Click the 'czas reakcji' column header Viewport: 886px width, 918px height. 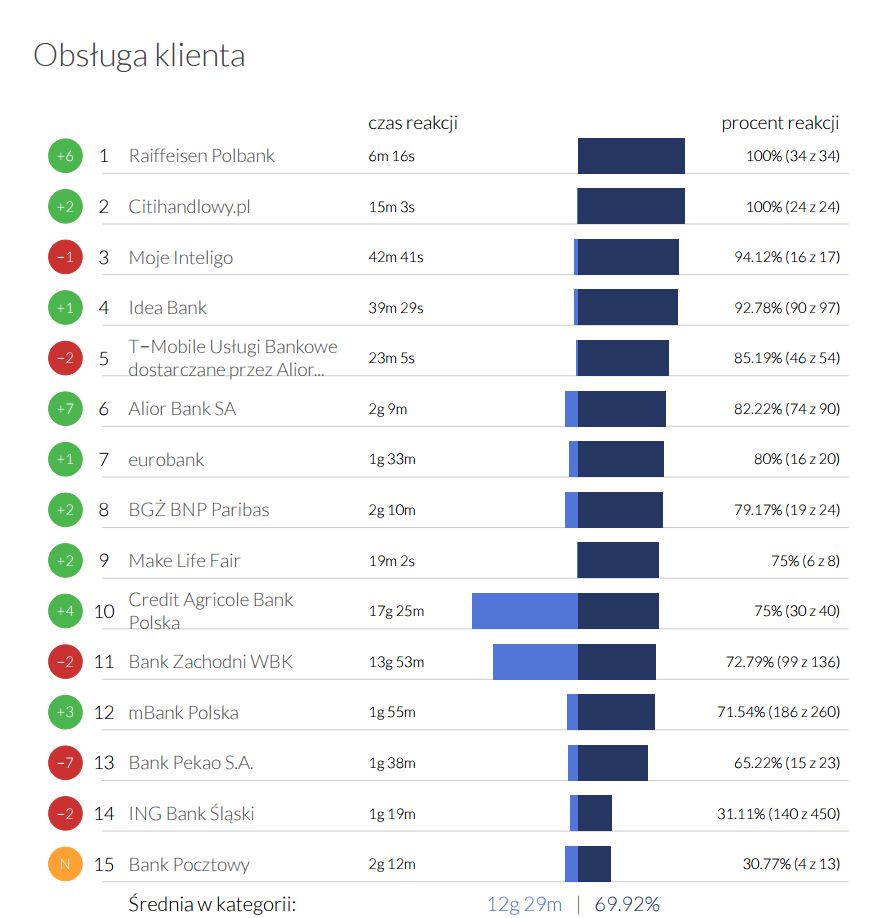click(413, 123)
